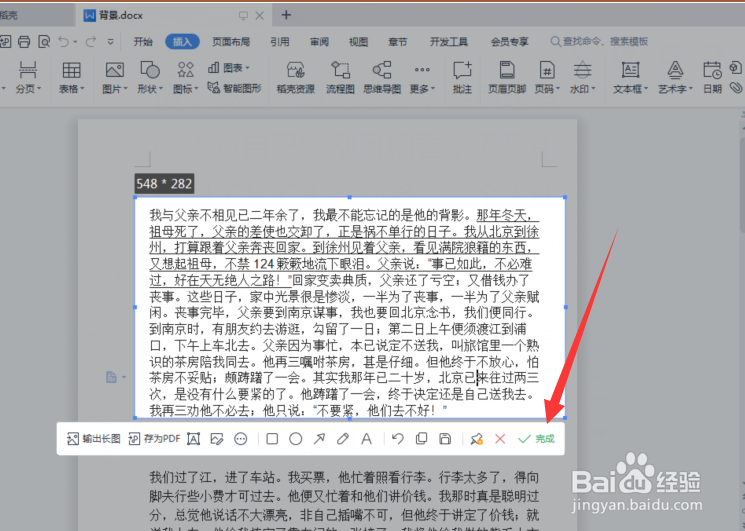Click the 思维导图 mind map icon
The image size is (745, 531).
(382, 77)
